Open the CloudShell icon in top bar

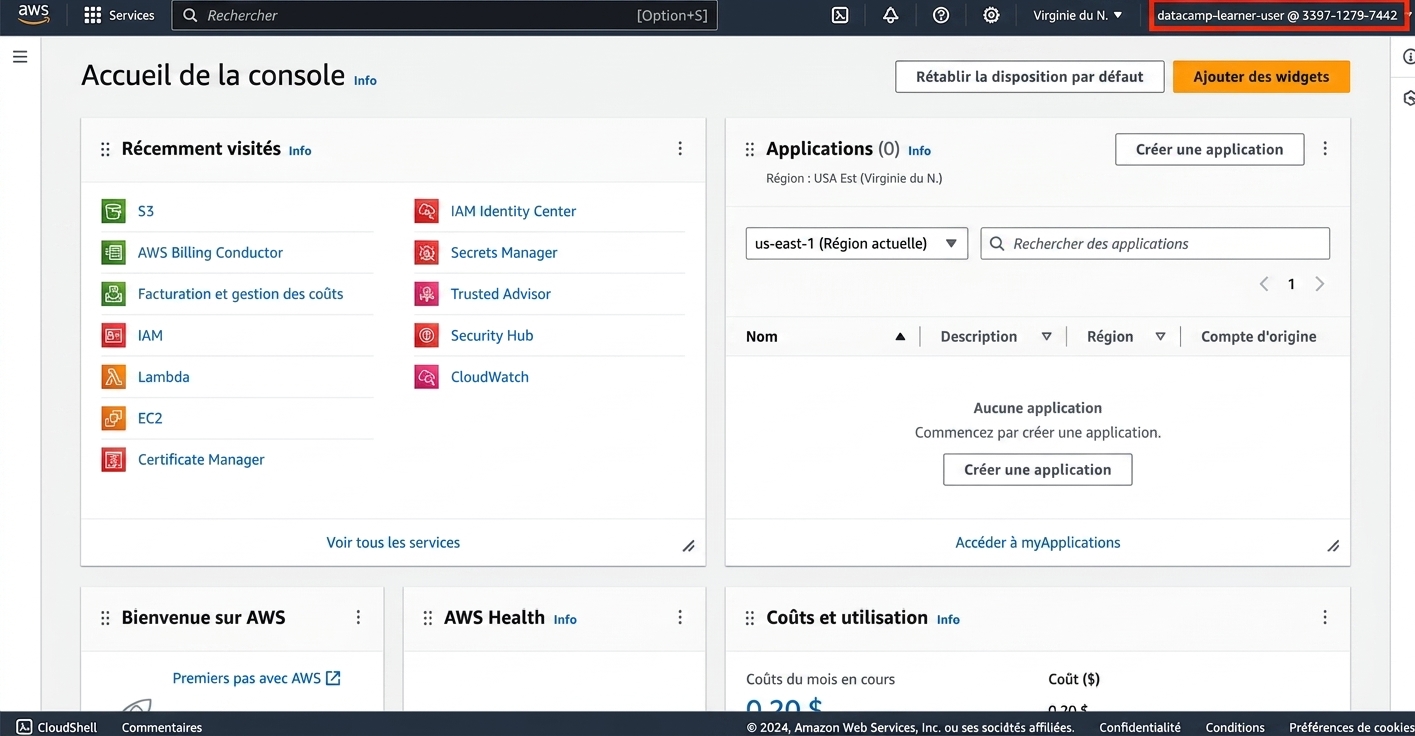click(x=840, y=15)
